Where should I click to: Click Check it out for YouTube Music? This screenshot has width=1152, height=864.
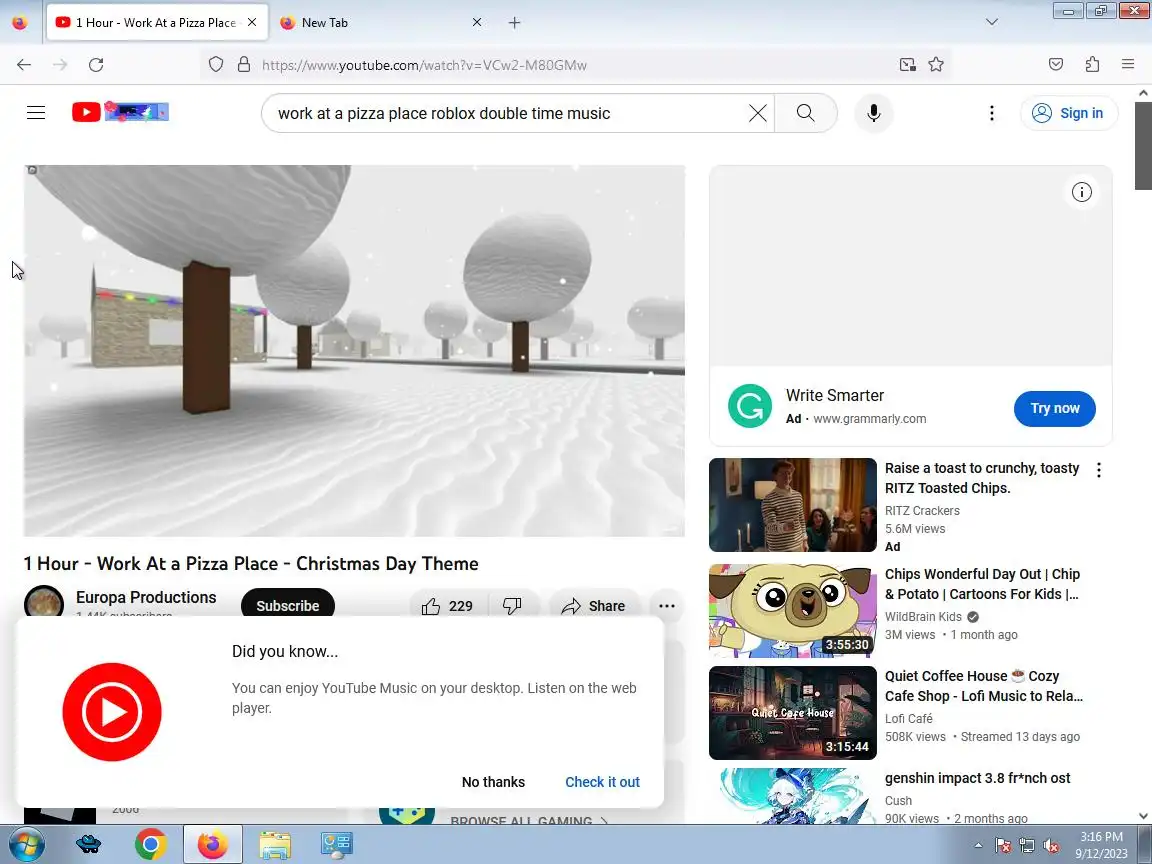coord(602,782)
